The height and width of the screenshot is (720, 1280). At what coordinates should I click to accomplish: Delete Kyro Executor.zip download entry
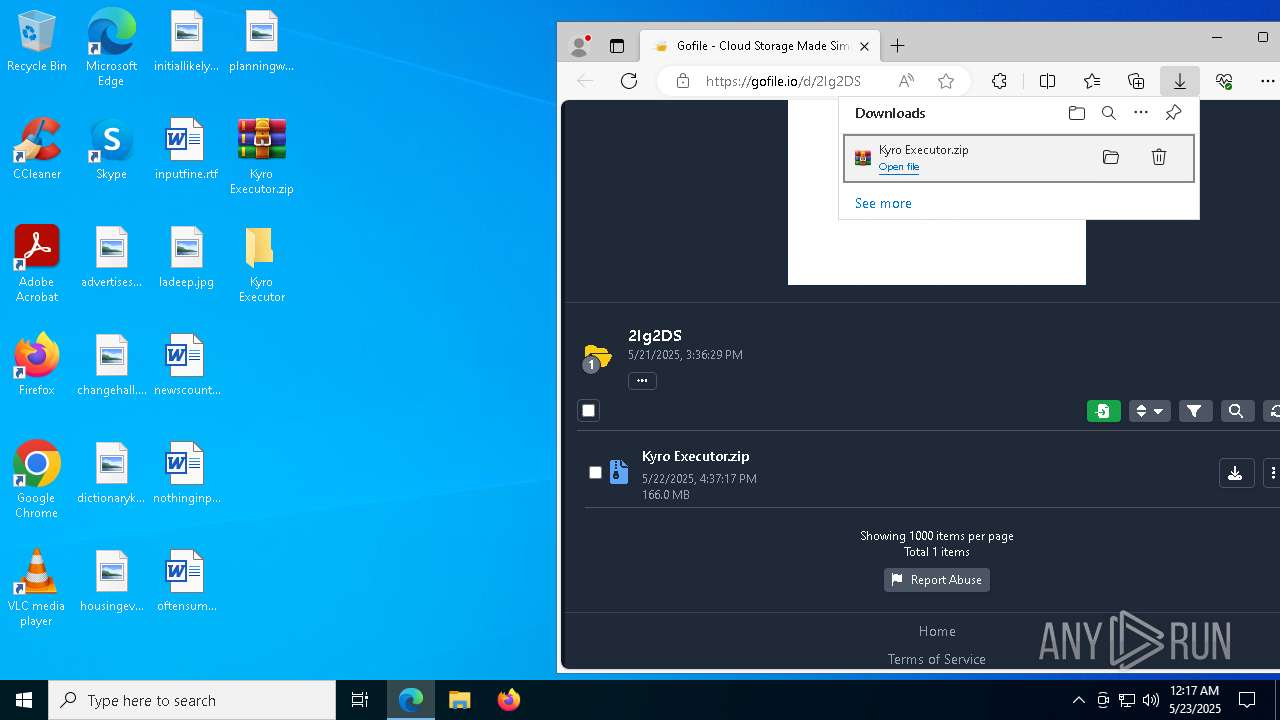tap(1159, 157)
